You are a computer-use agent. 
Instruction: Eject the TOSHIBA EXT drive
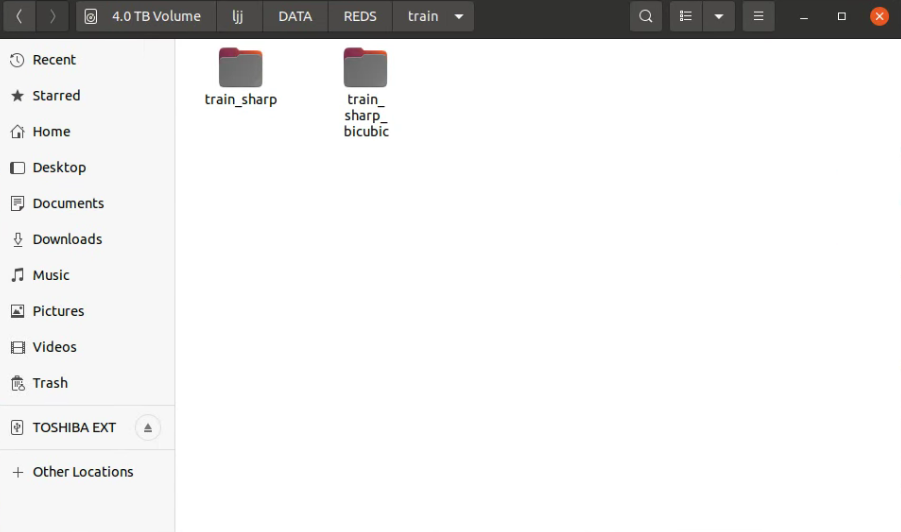point(148,427)
